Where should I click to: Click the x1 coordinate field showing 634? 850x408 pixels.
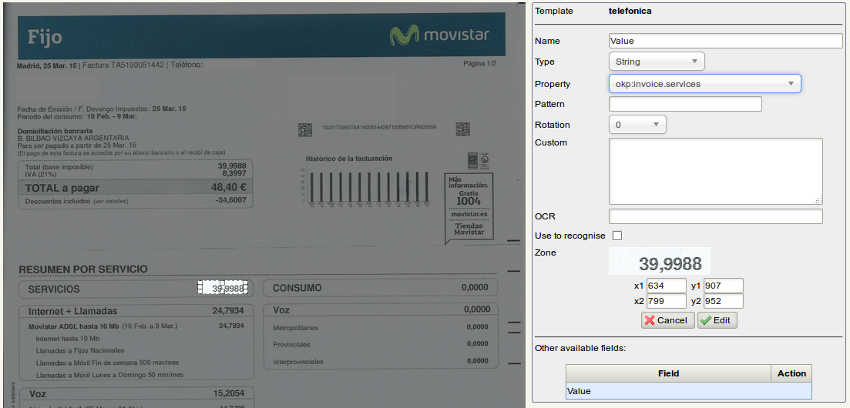pos(666,286)
